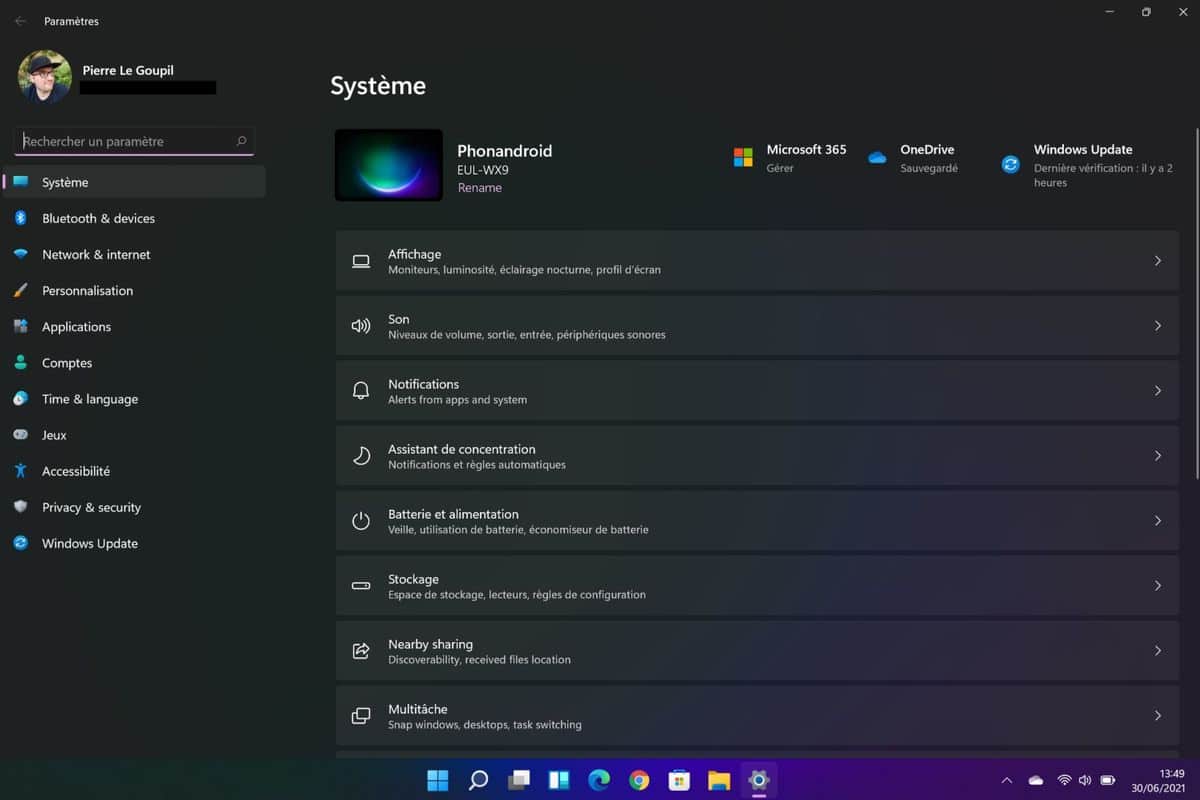This screenshot has width=1200, height=800.
Task: Click the Microsoft 365 logo icon
Action: tap(743, 158)
